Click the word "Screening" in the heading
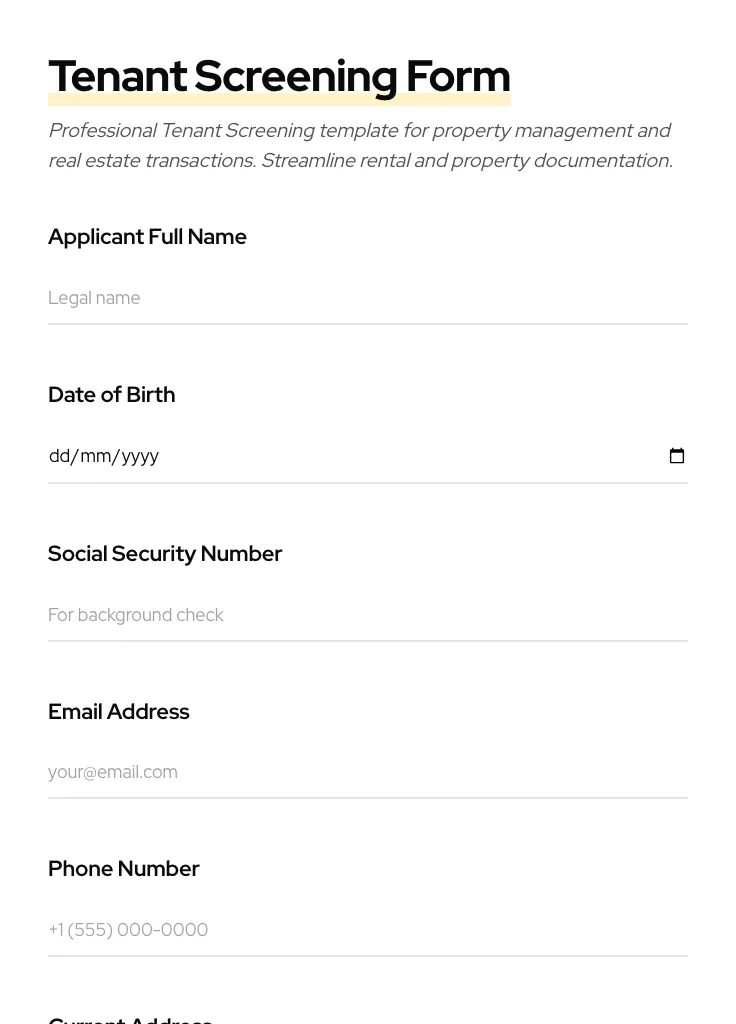 tap(296, 77)
